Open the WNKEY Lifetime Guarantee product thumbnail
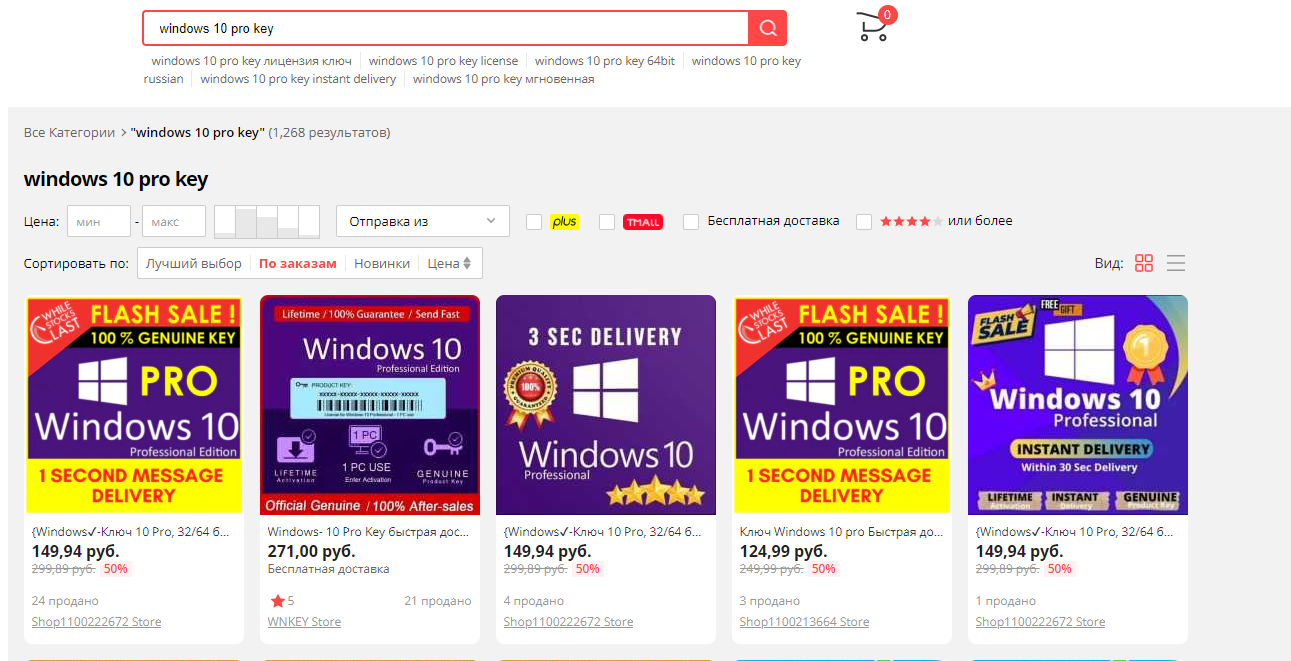This screenshot has height=661, width=1291. [370, 405]
